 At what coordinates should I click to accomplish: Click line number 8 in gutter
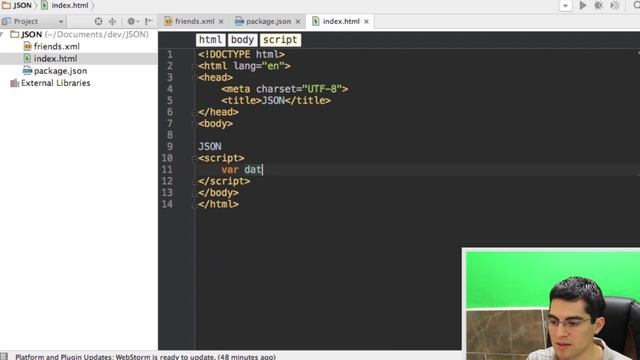(170, 135)
